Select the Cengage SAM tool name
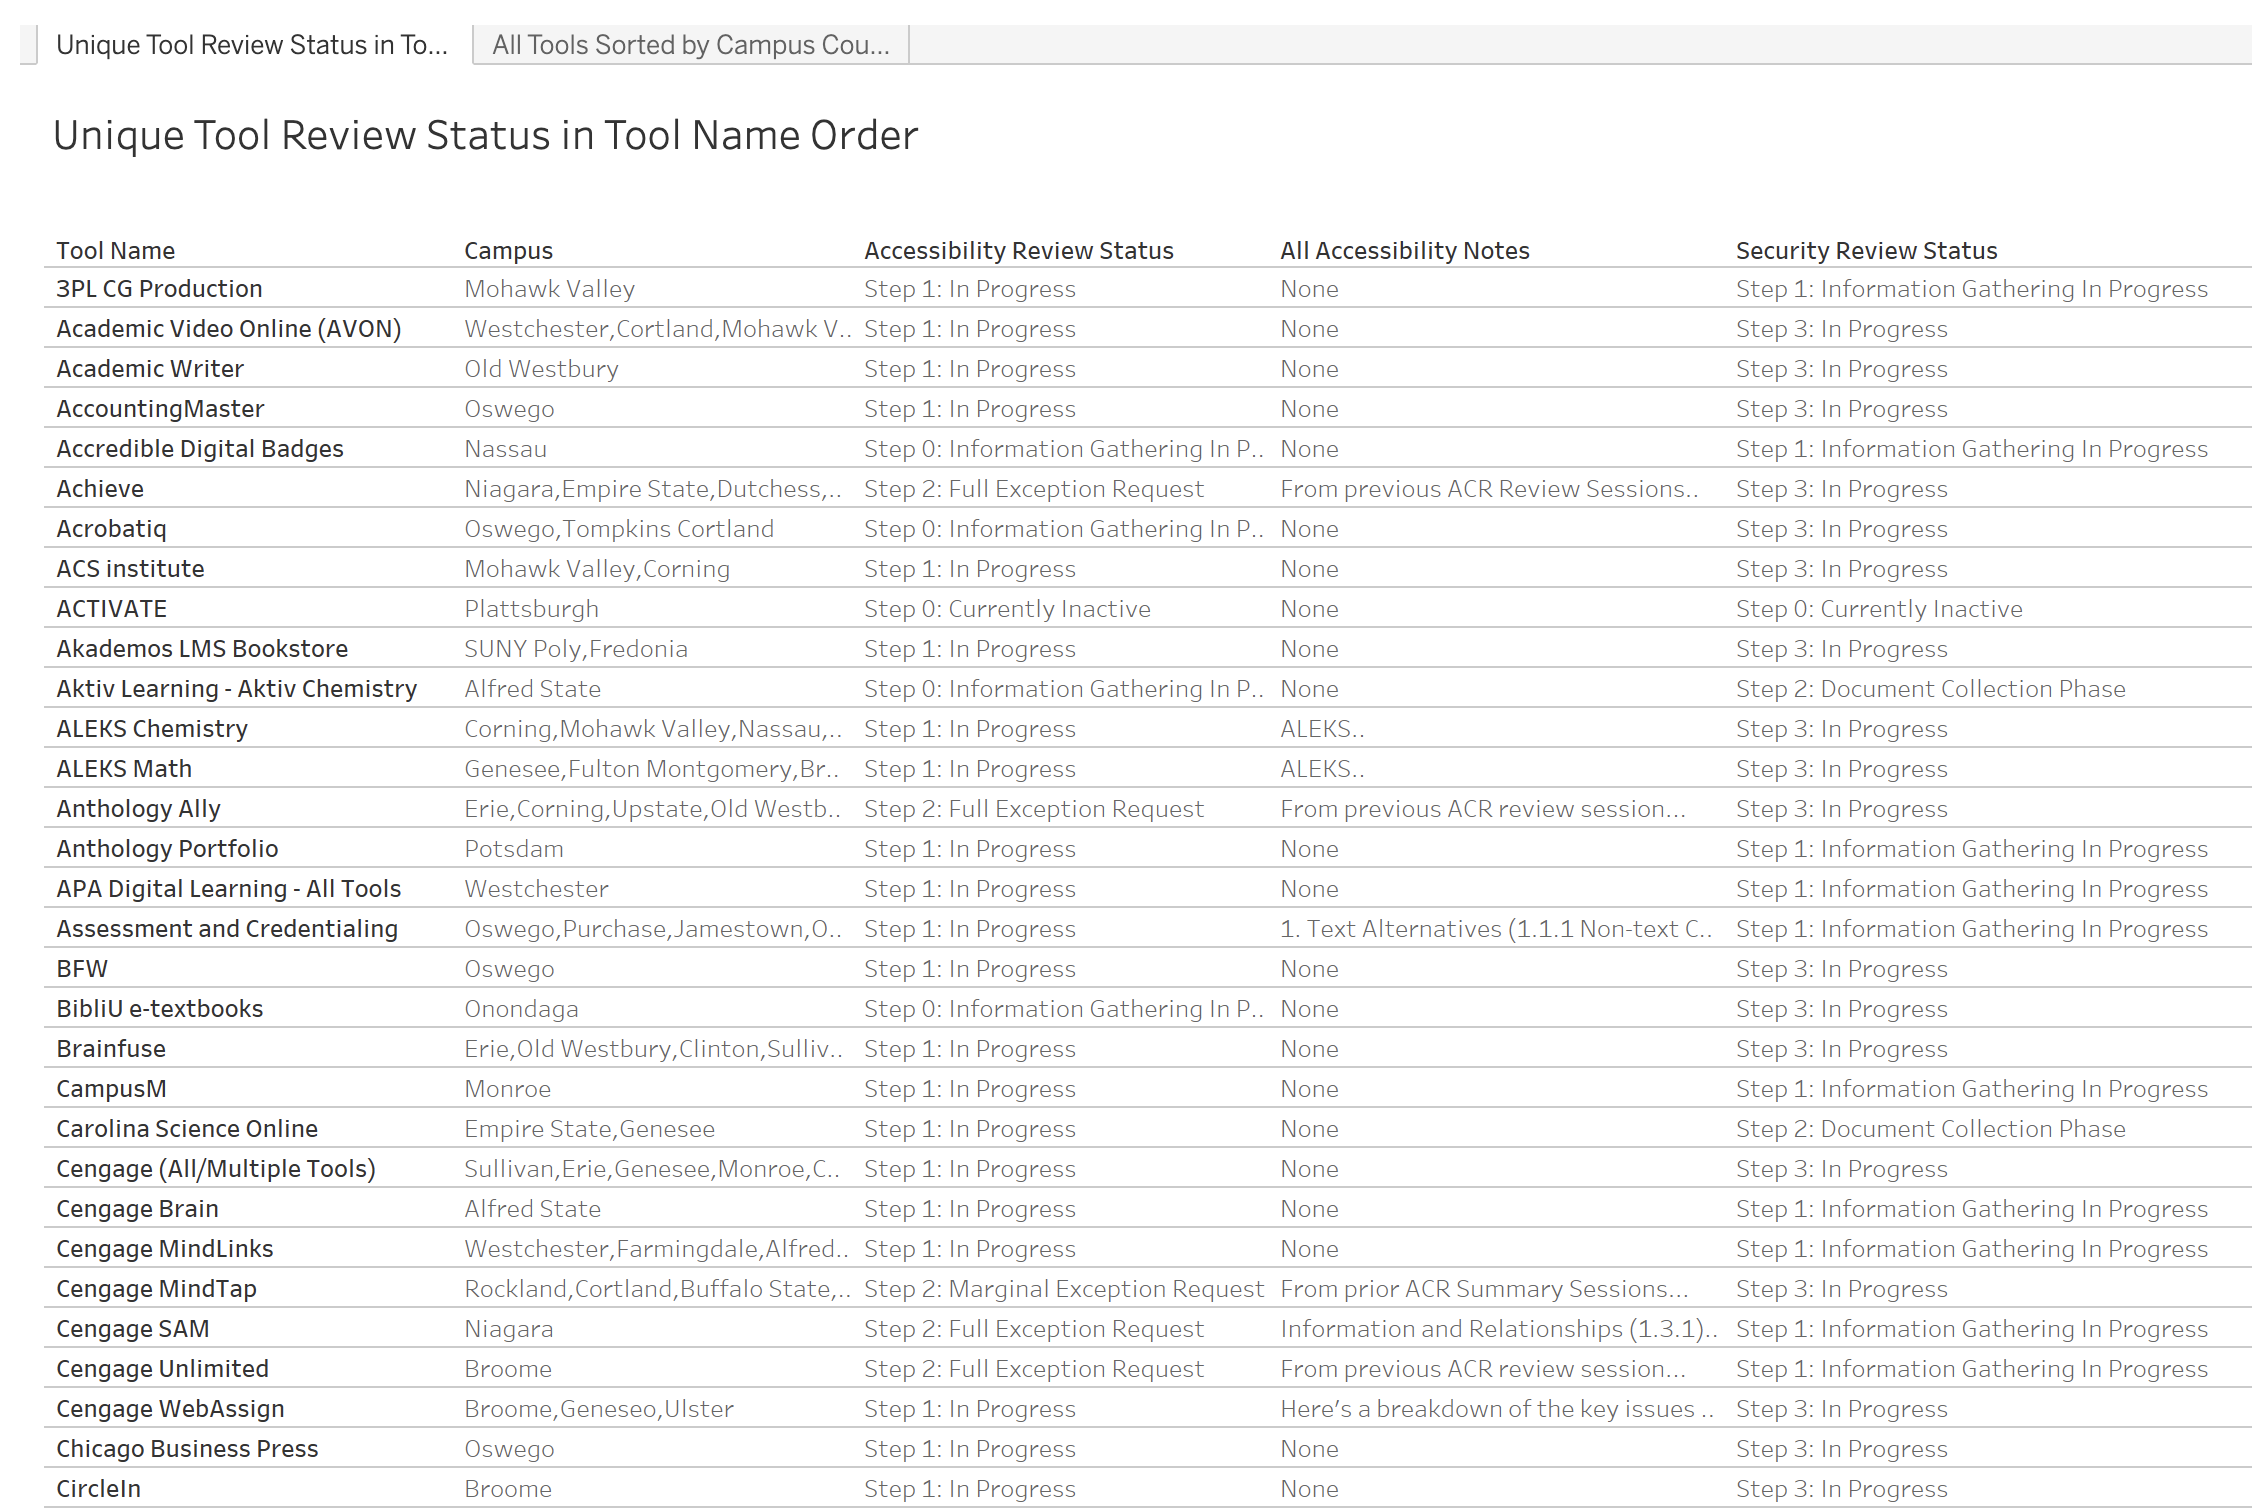Viewport: 2252px width, 1510px height. (133, 1329)
